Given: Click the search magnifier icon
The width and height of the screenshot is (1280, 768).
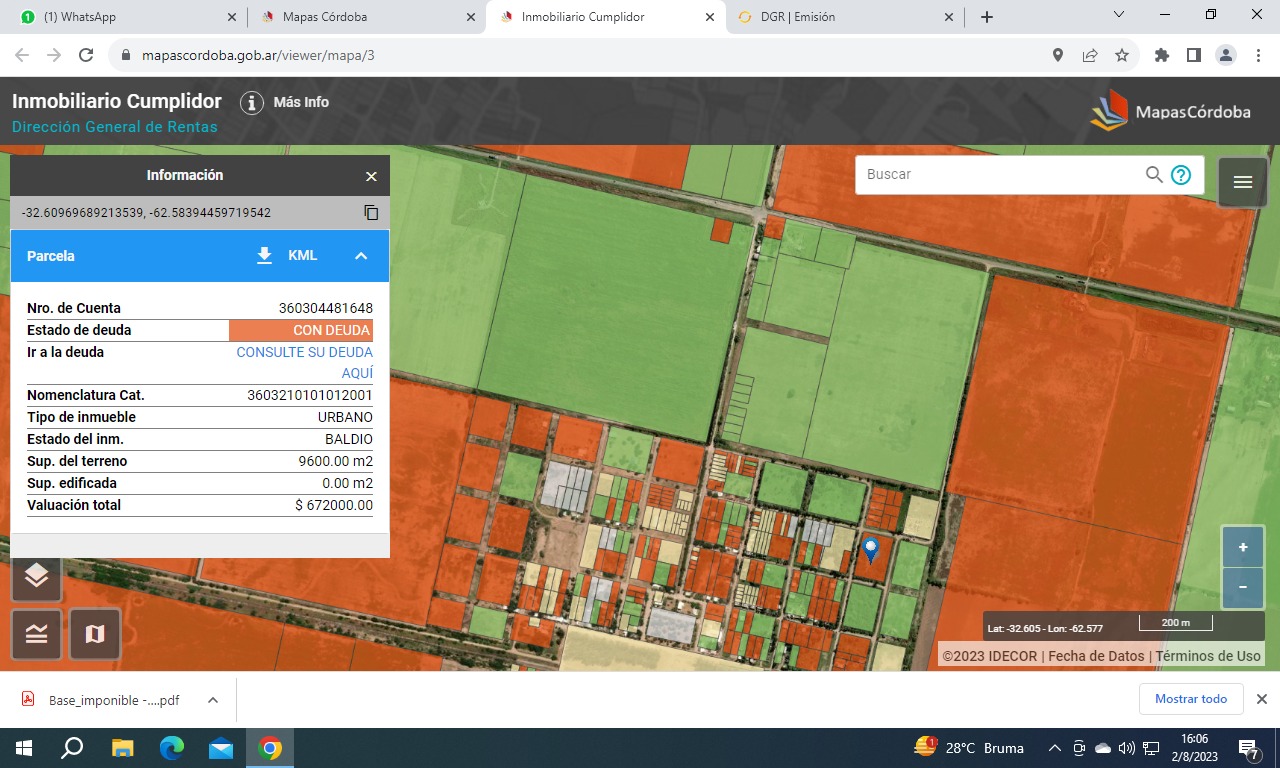Looking at the screenshot, I should pos(1154,175).
